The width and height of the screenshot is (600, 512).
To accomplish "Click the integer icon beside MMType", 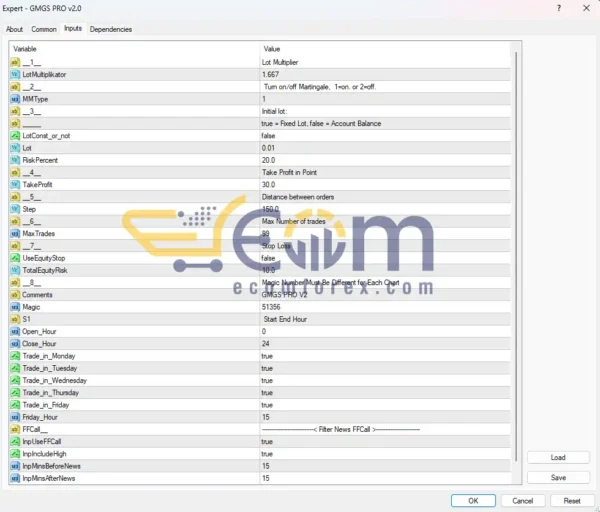I will point(15,99).
